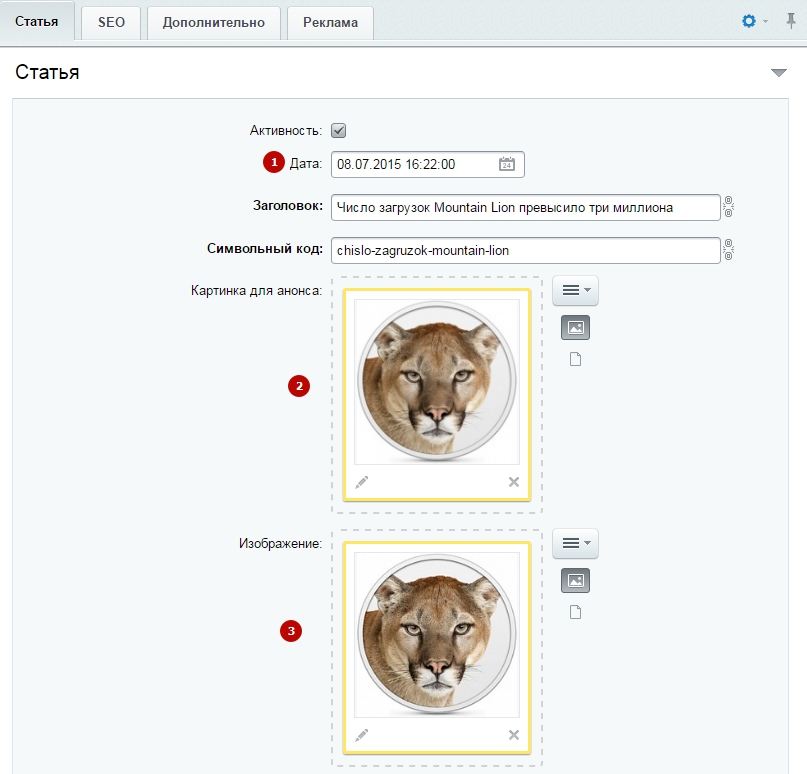The height and width of the screenshot is (774, 807).
Task: Open the Дополнительно tab
Action: click(x=214, y=23)
